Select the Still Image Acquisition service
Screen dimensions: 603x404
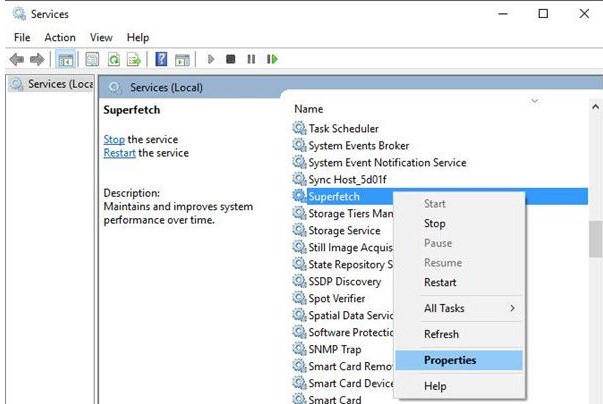[350, 247]
